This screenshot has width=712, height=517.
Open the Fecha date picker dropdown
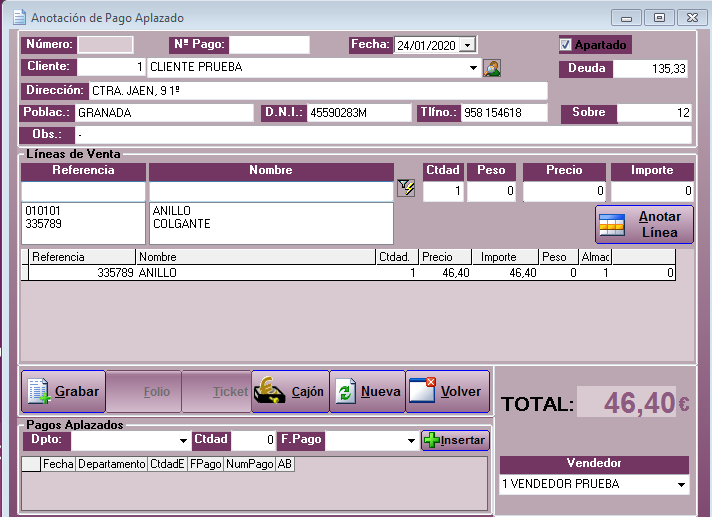point(467,44)
